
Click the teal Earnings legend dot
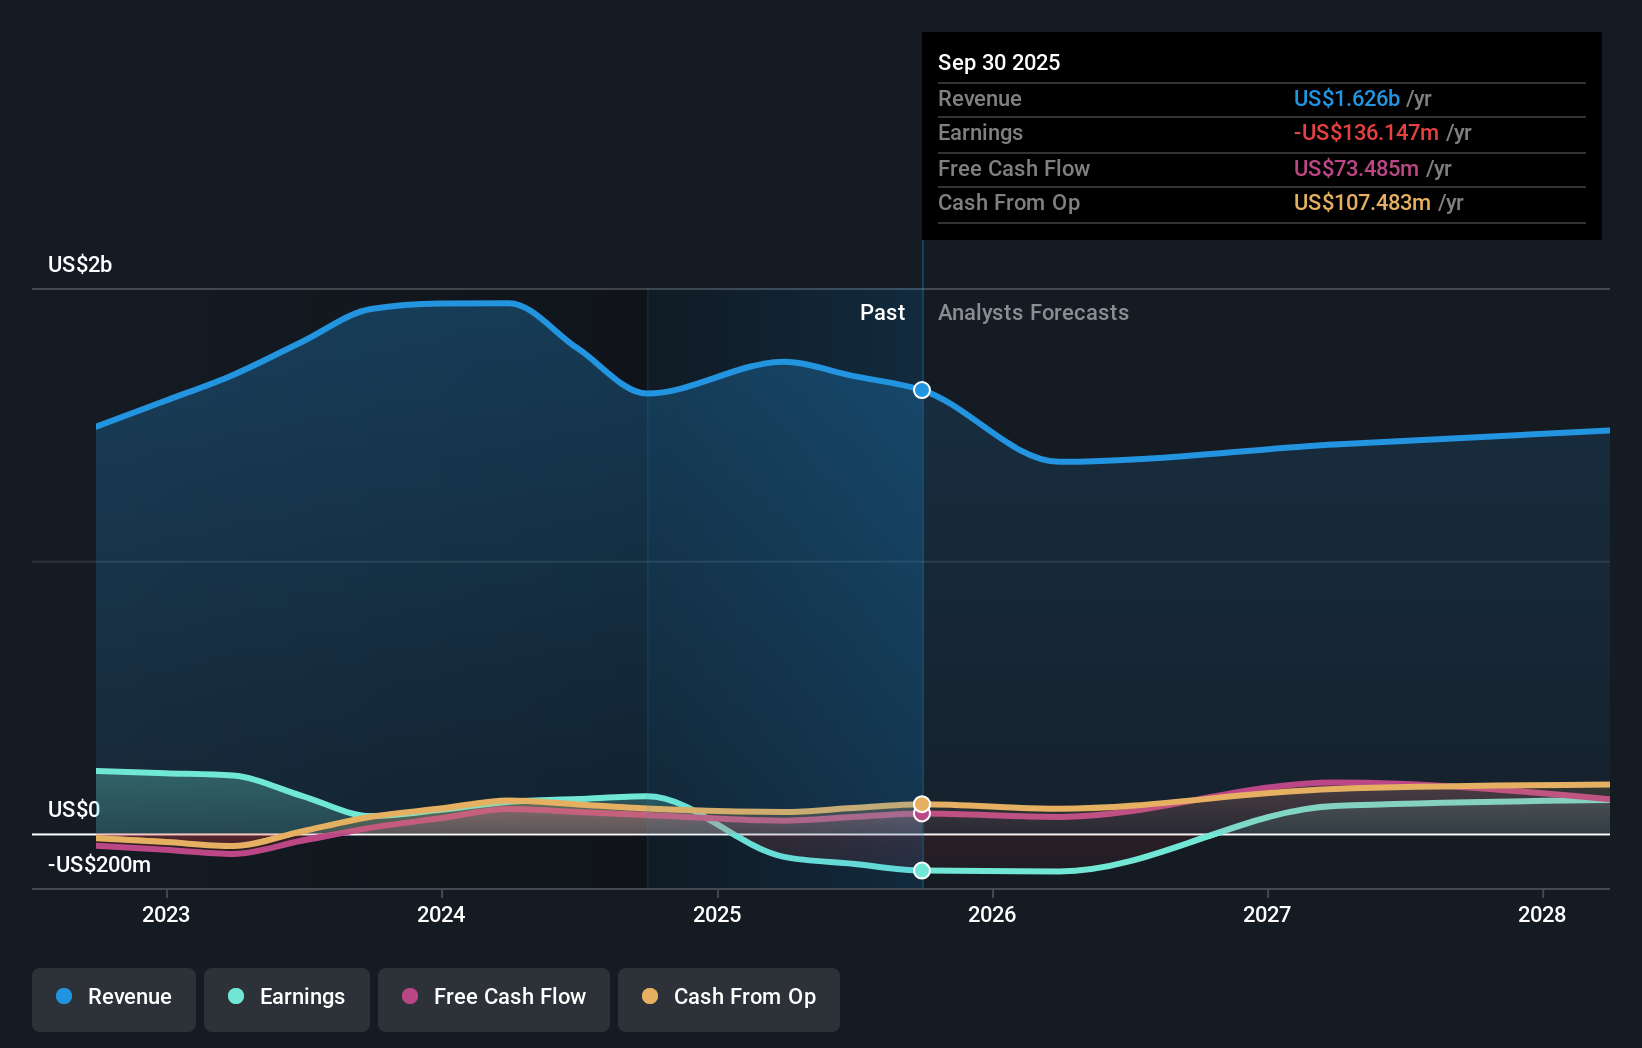point(235,997)
